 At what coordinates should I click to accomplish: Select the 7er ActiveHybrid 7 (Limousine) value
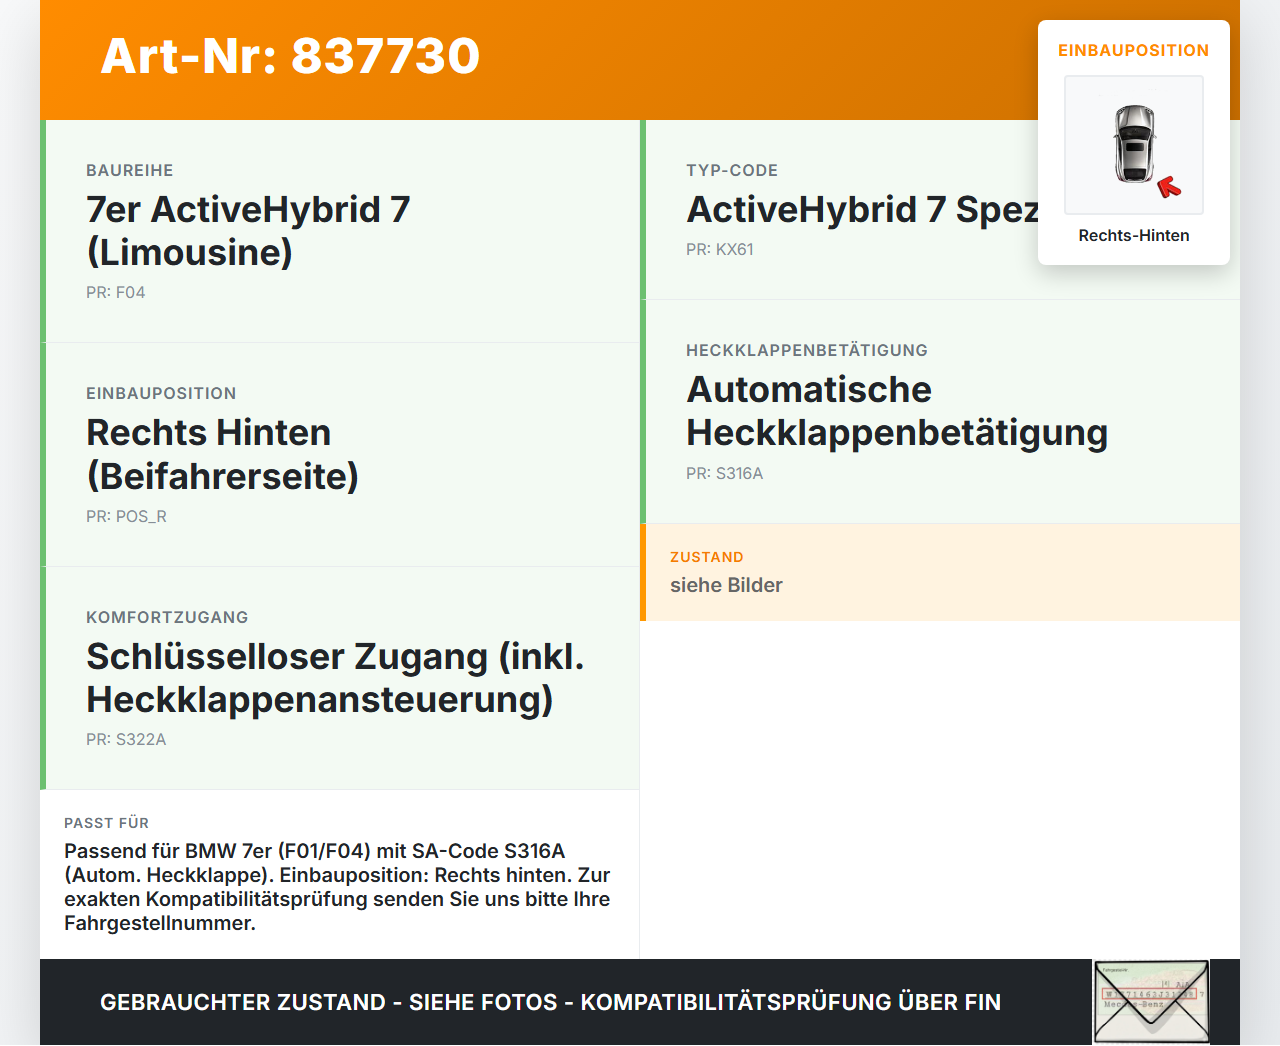click(x=248, y=231)
